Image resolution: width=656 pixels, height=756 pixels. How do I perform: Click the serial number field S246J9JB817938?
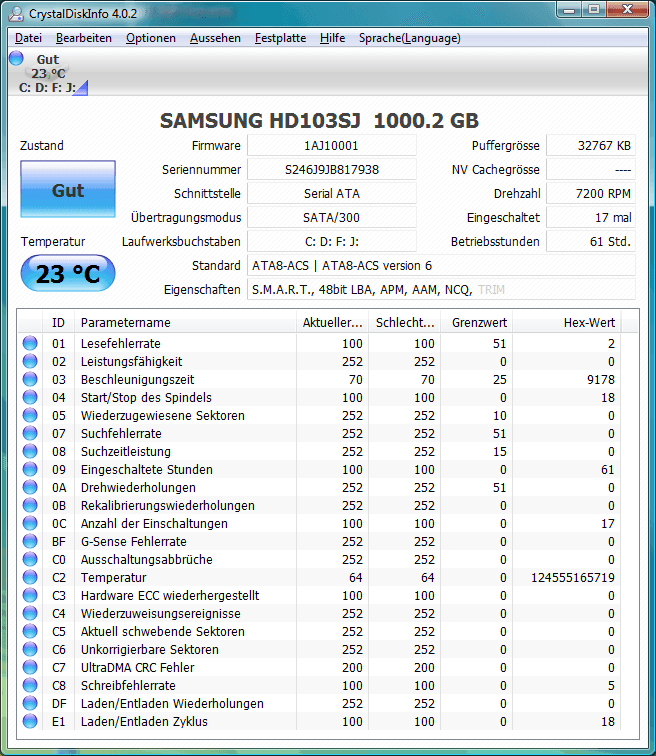point(332,170)
